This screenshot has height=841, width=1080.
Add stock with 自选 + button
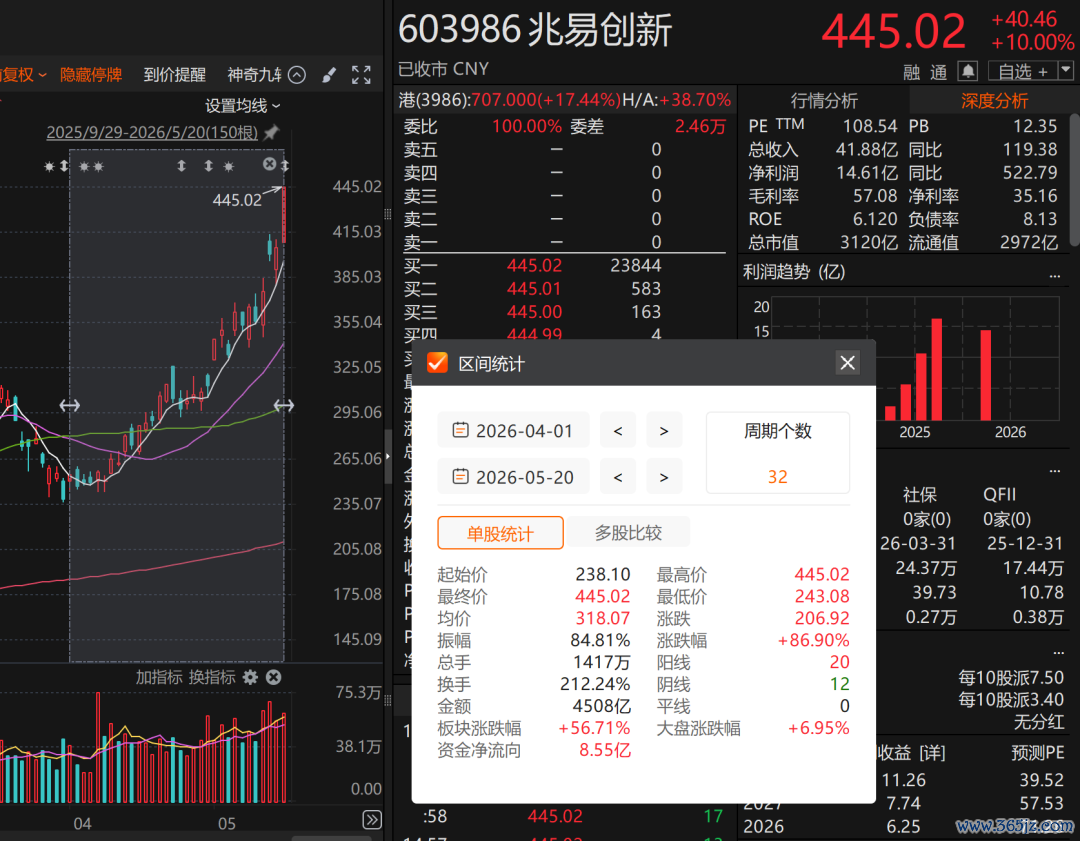[x=1022, y=71]
